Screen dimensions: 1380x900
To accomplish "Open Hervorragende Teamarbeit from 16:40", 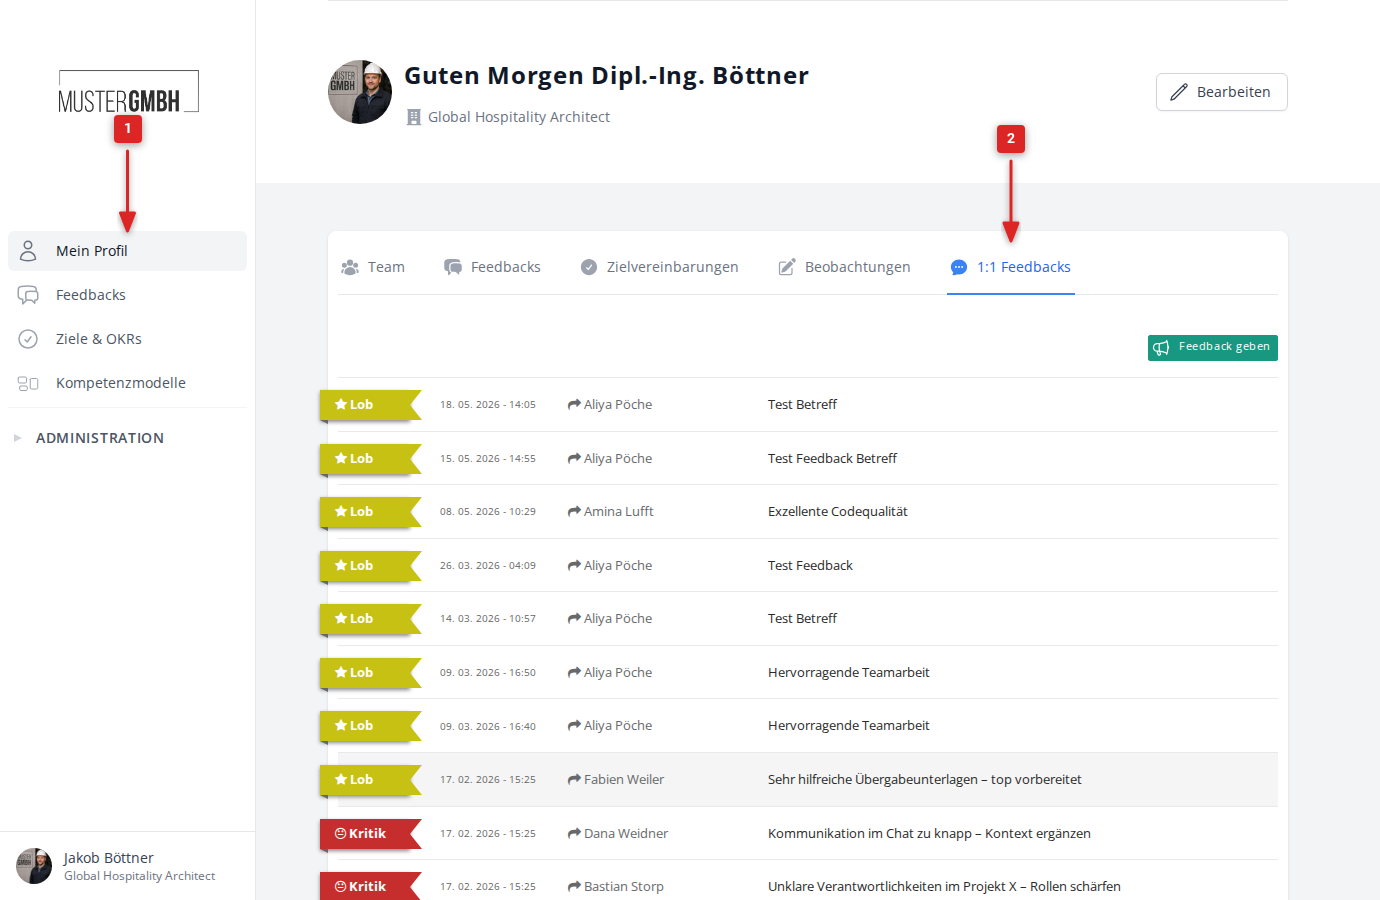I will 849,725.
